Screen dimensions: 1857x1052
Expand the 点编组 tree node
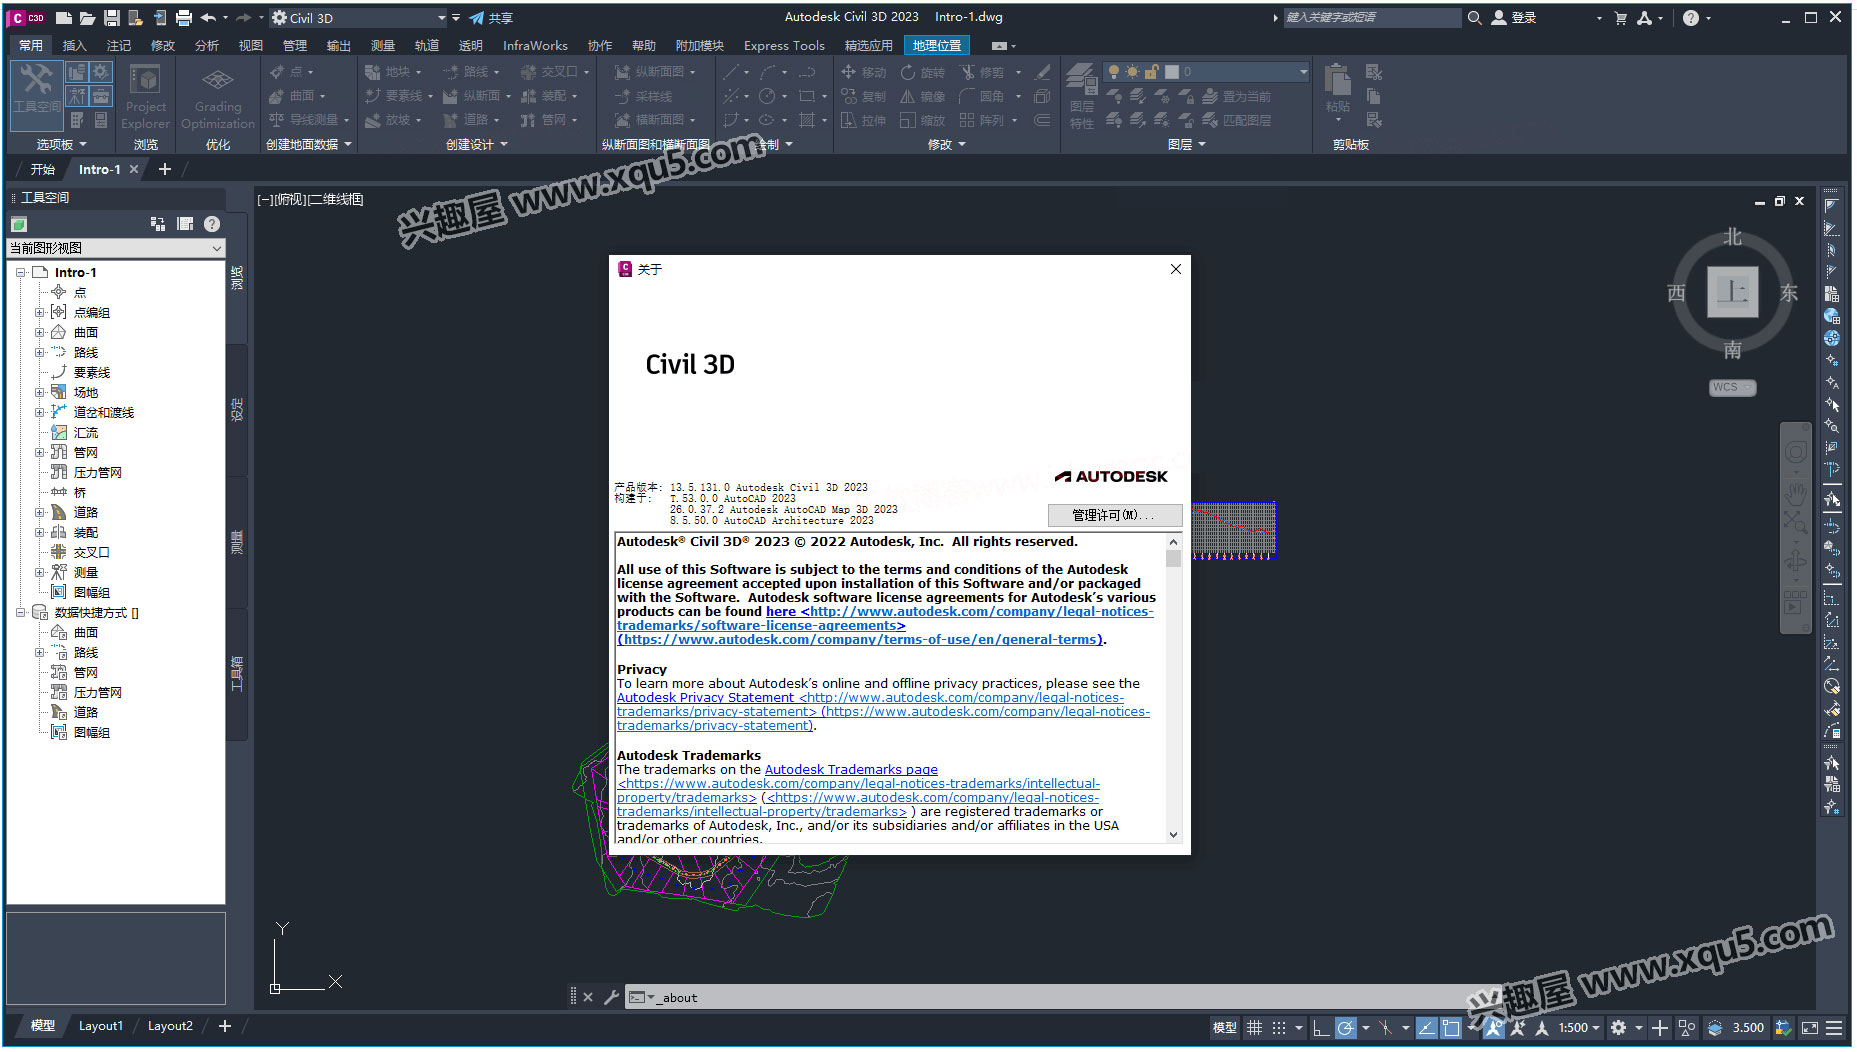40,312
